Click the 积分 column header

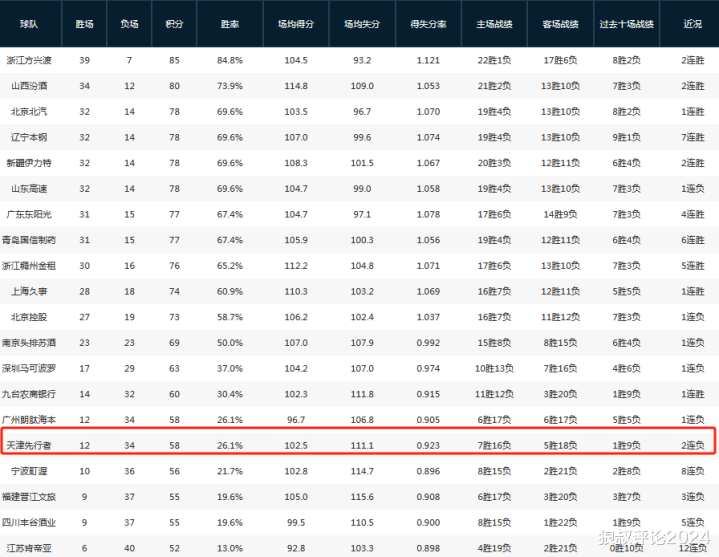pyautogui.click(x=174, y=24)
